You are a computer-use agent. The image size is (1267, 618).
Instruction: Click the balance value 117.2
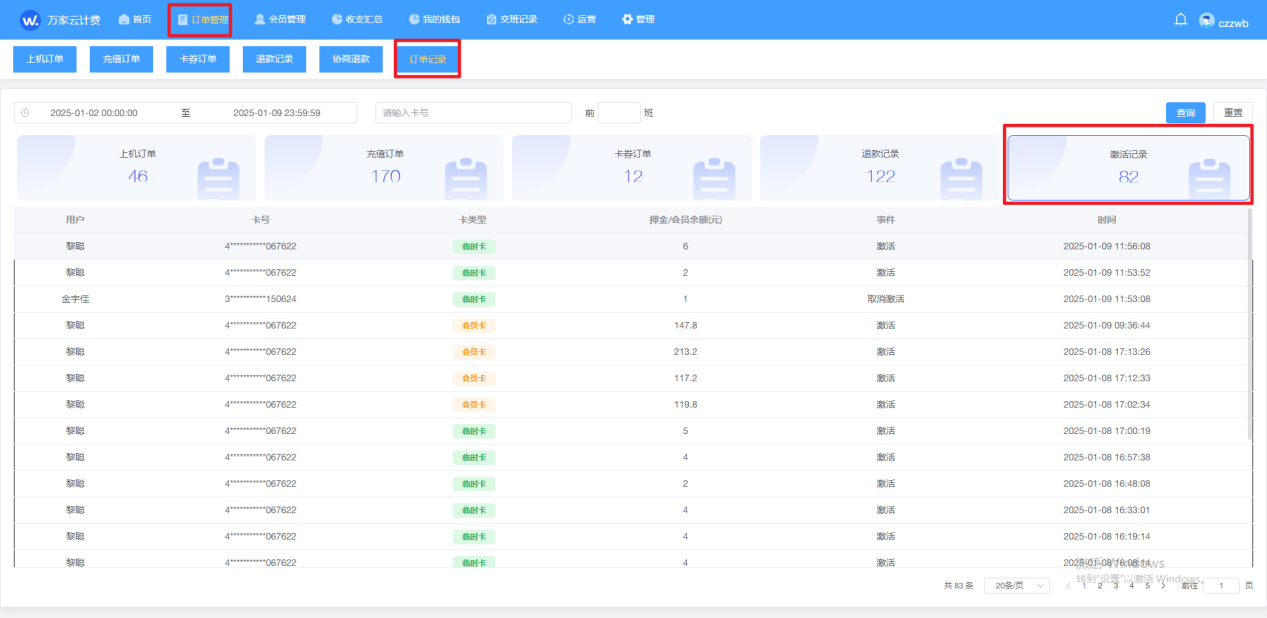tap(685, 378)
